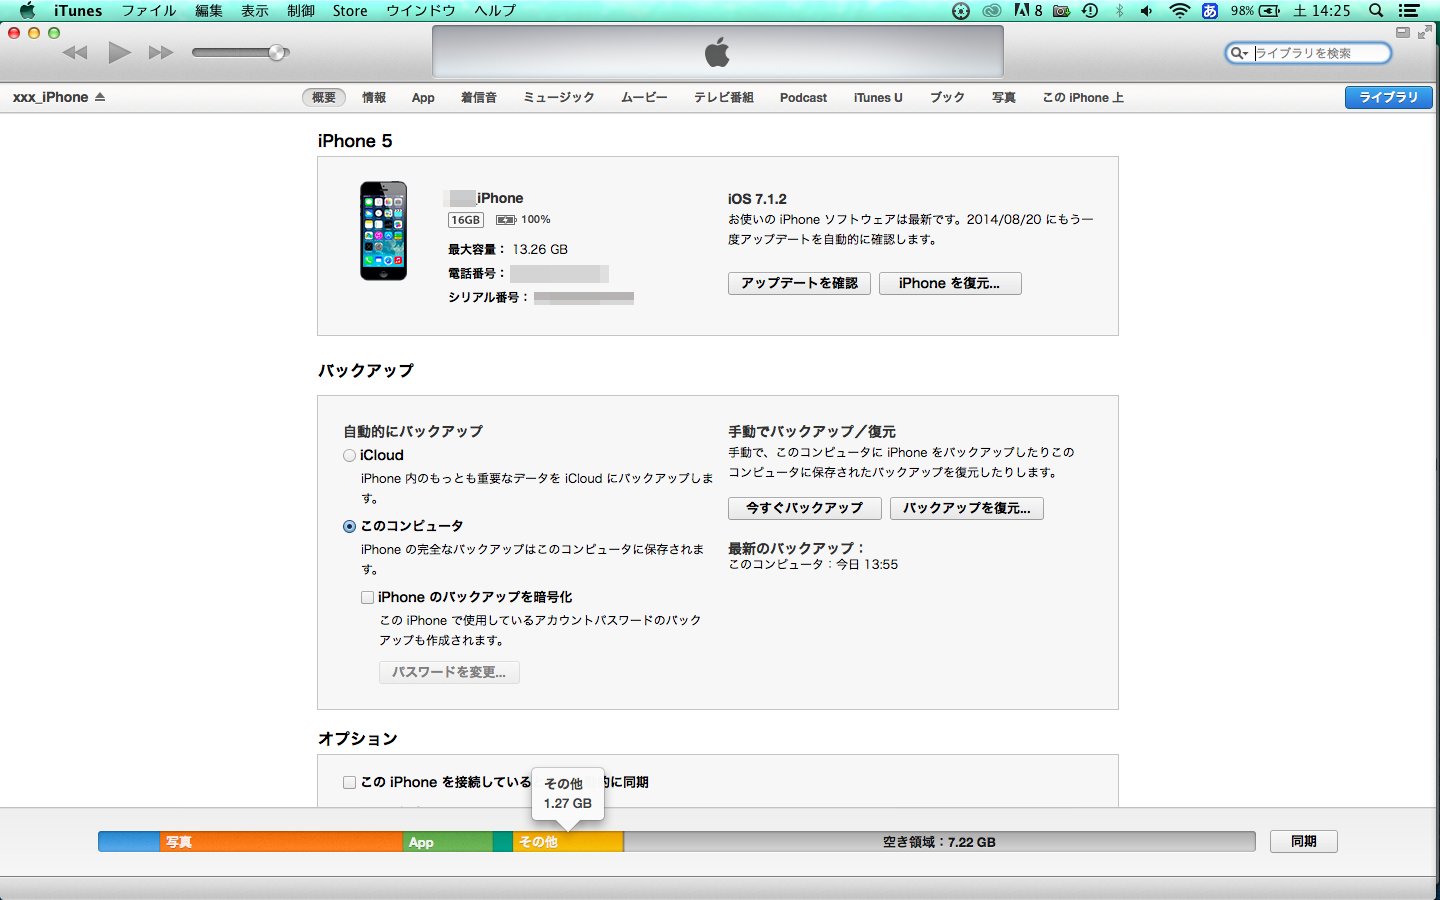This screenshot has width=1440, height=900.
Task: Click the Creative Cloud menu bar icon
Action: click(992, 11)
